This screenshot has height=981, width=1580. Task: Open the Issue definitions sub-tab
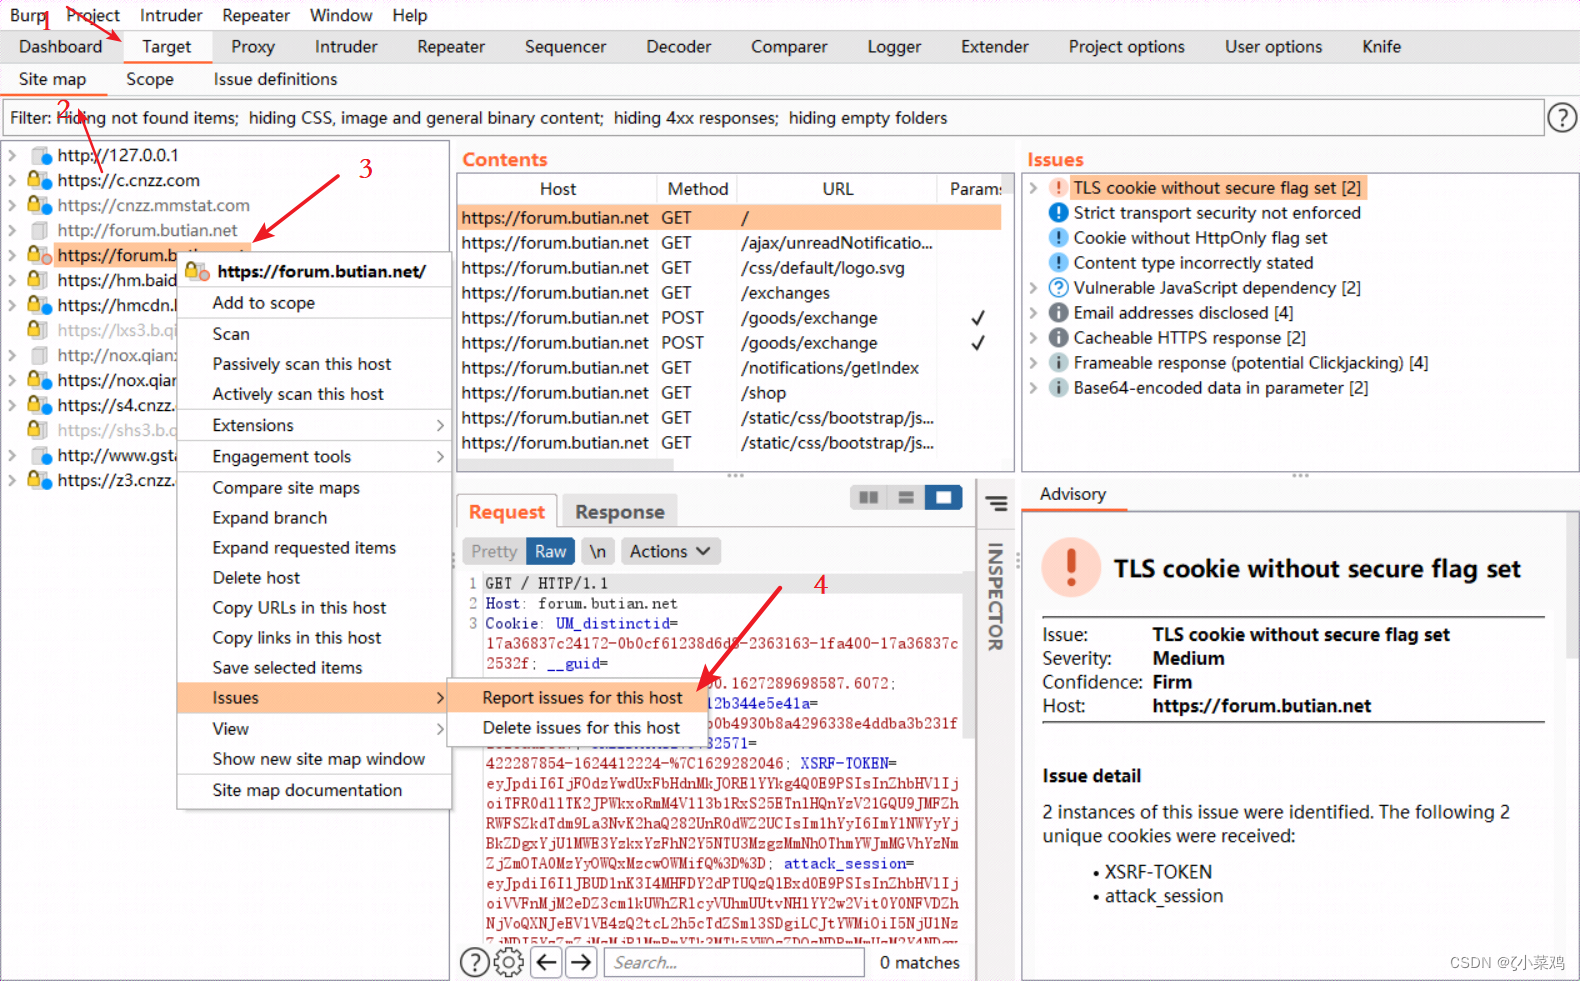point(275,79)
